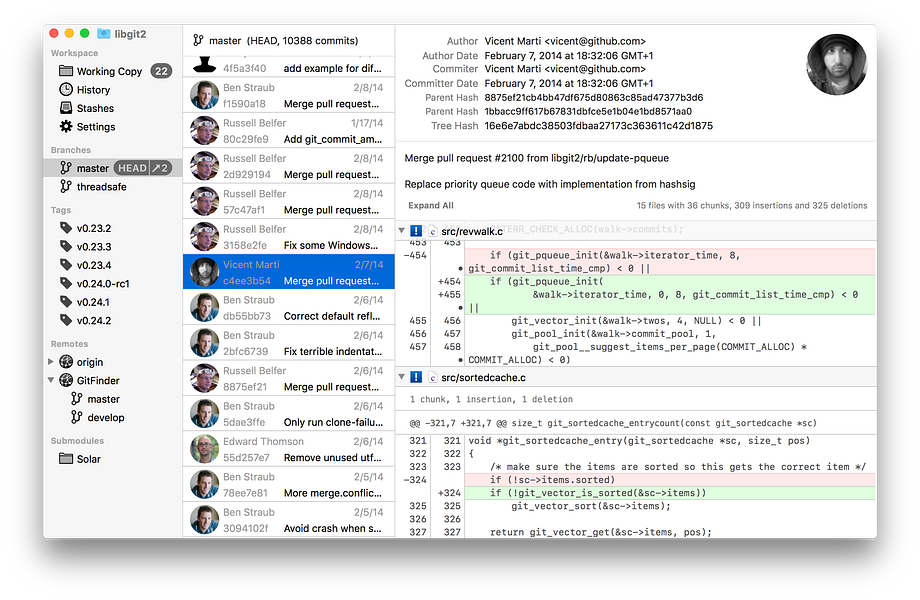The height and width of the screenshot is (600, 920).
Task: Select commit 80c29fe9 Add git_commit_am...
Action: click(289, 131)
